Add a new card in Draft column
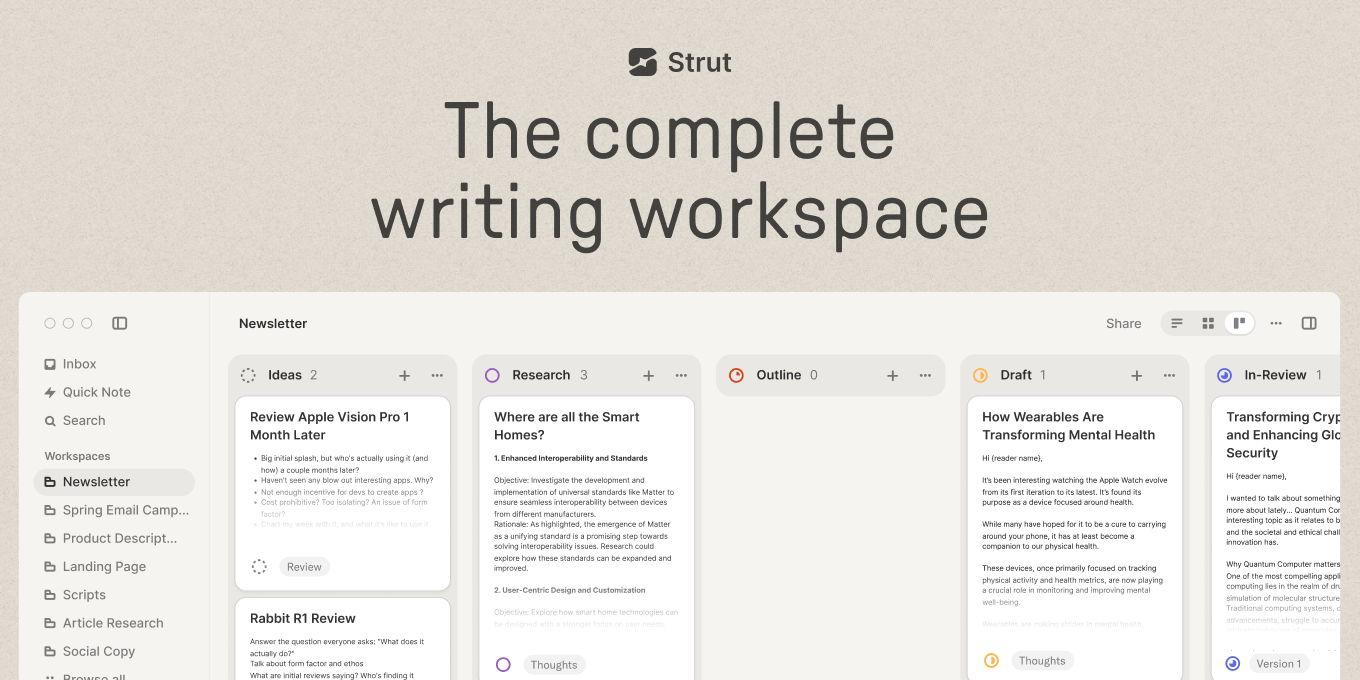This screenshot has height=680, width=1360. tap(1137, 376)
